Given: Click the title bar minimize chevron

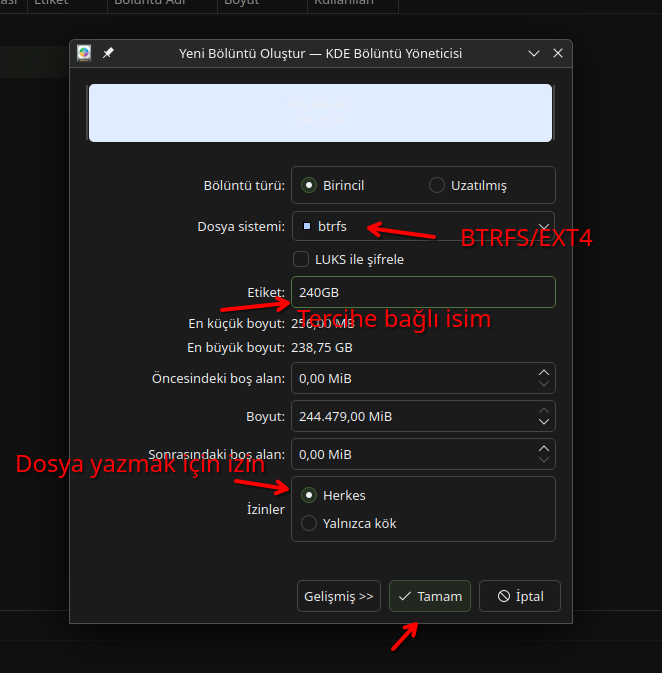Looking at the screenshot, I should pos(534,53).
